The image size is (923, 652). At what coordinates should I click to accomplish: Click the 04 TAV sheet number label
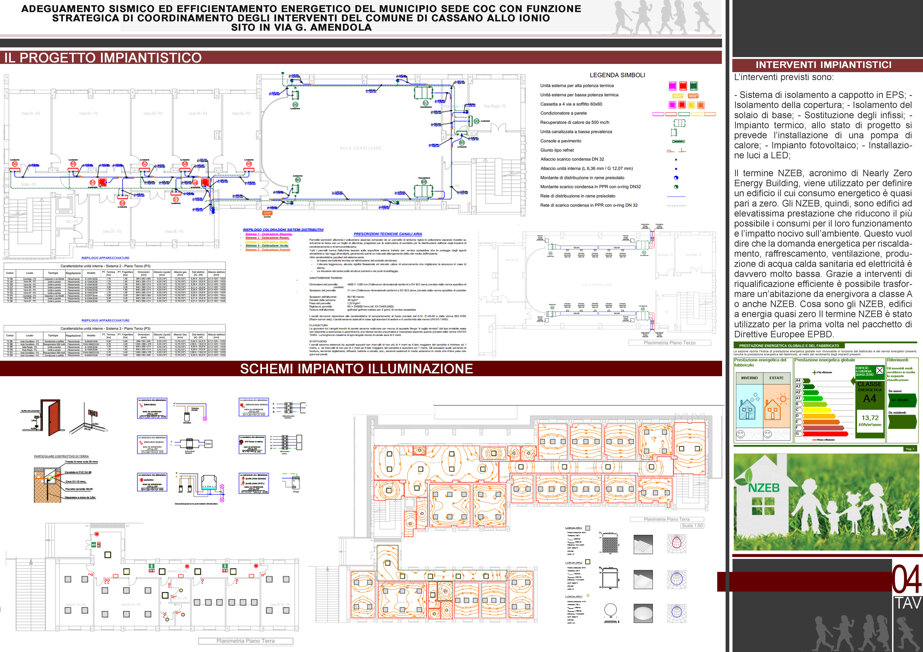(907, 588)
